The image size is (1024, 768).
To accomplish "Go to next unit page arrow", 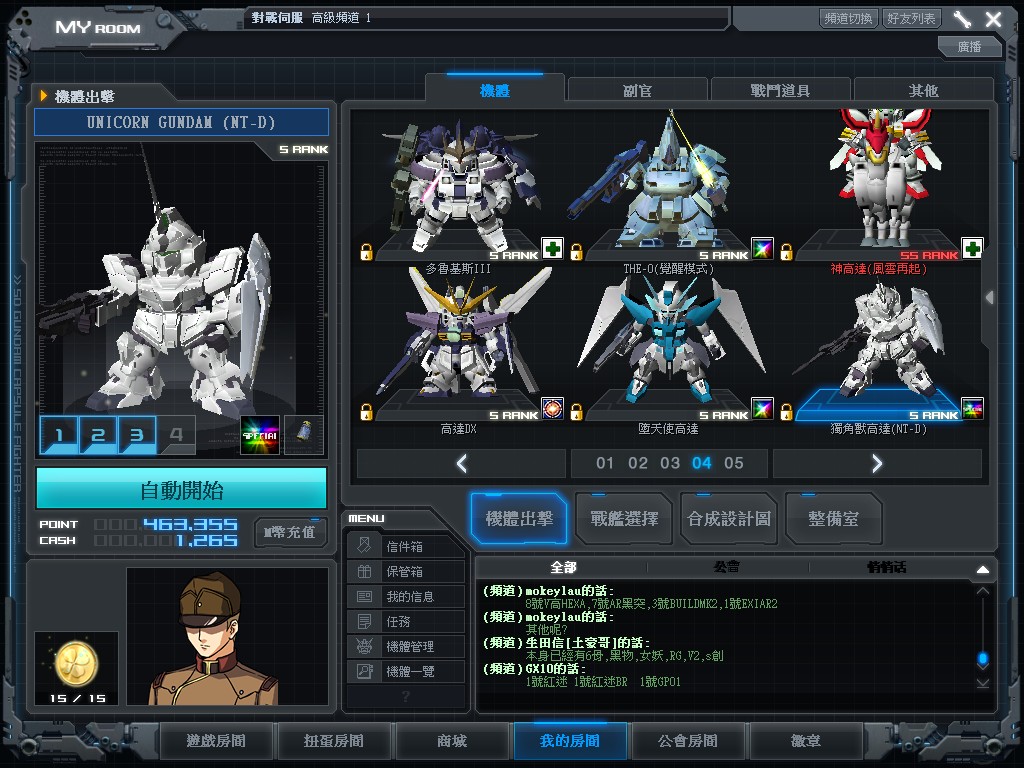I will pyautogui.click(x=877, y=464).
